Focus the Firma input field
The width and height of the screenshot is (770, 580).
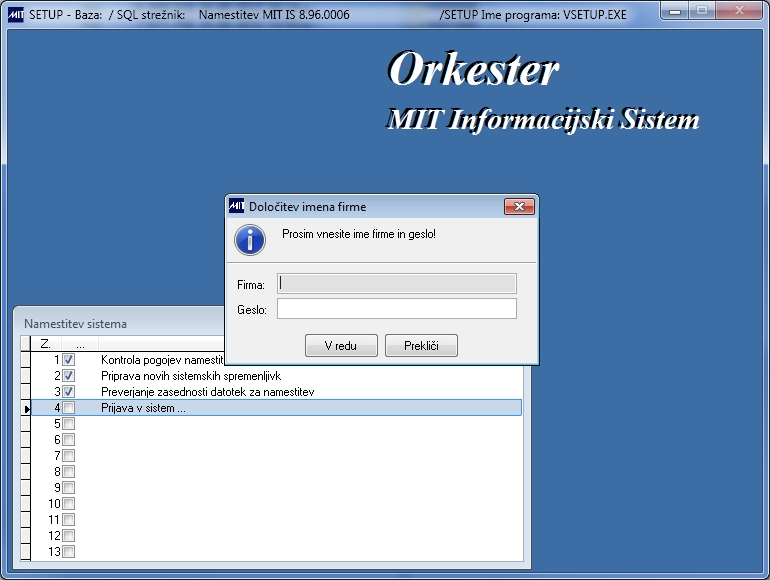click(x=397, y=284)
